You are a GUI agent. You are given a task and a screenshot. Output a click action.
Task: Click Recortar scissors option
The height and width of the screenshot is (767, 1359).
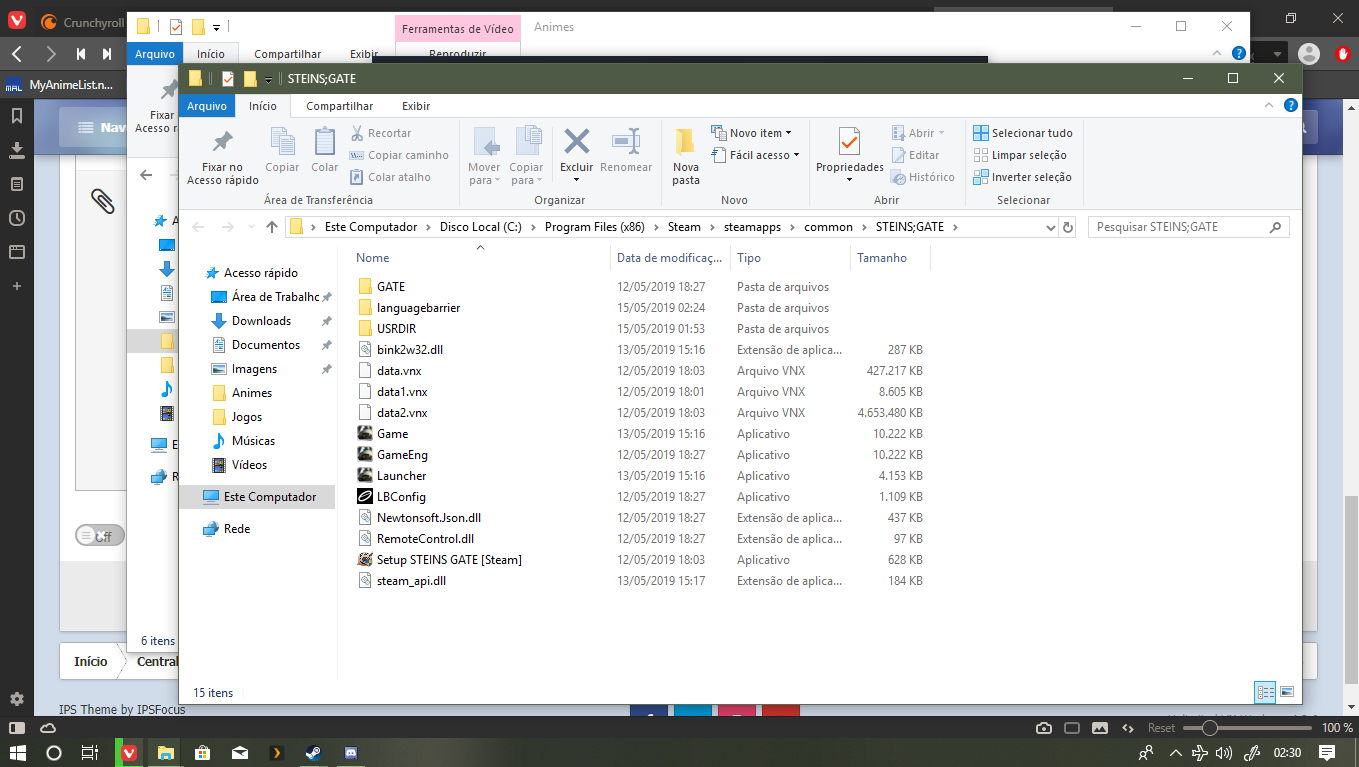click(x=381, y=133)
